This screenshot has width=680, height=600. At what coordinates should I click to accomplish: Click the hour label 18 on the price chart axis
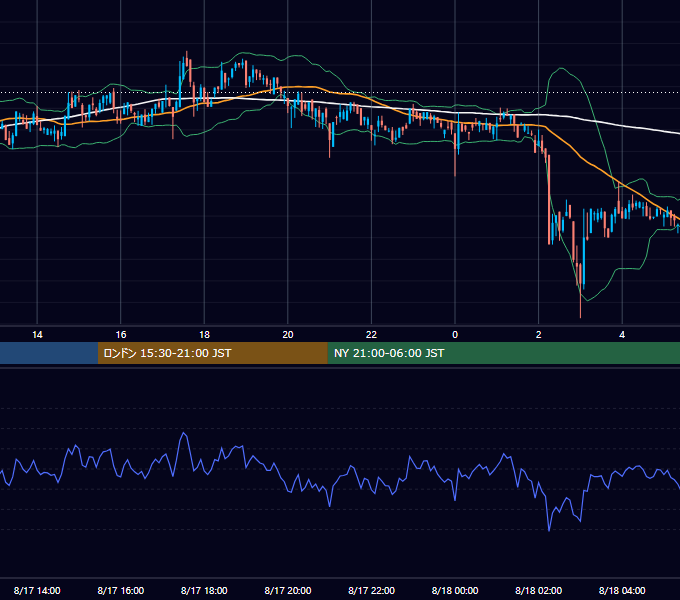pos(204,335)
